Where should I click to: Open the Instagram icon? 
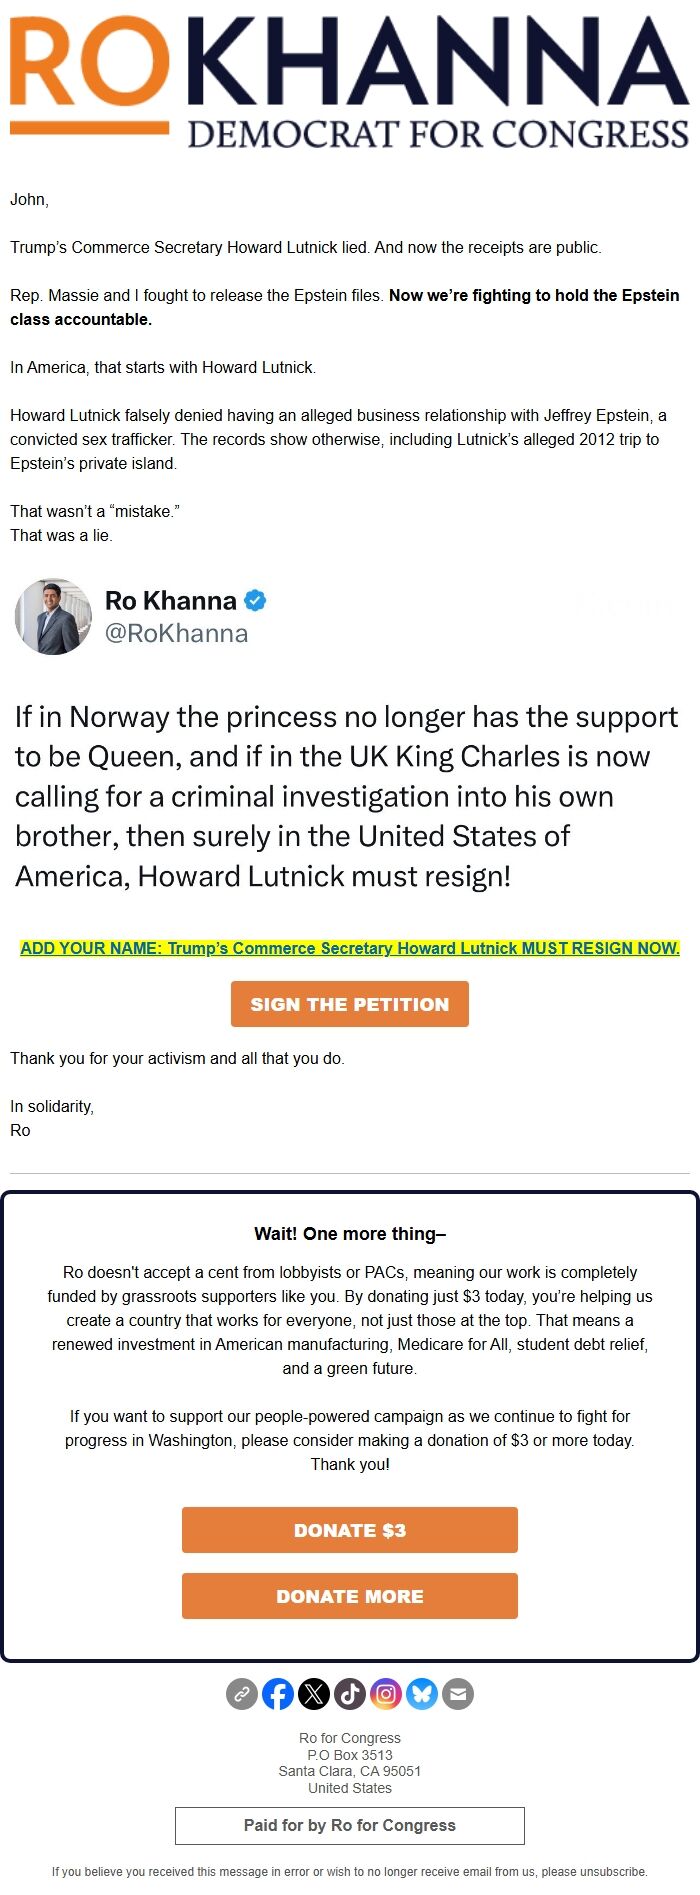[386, 1694]
